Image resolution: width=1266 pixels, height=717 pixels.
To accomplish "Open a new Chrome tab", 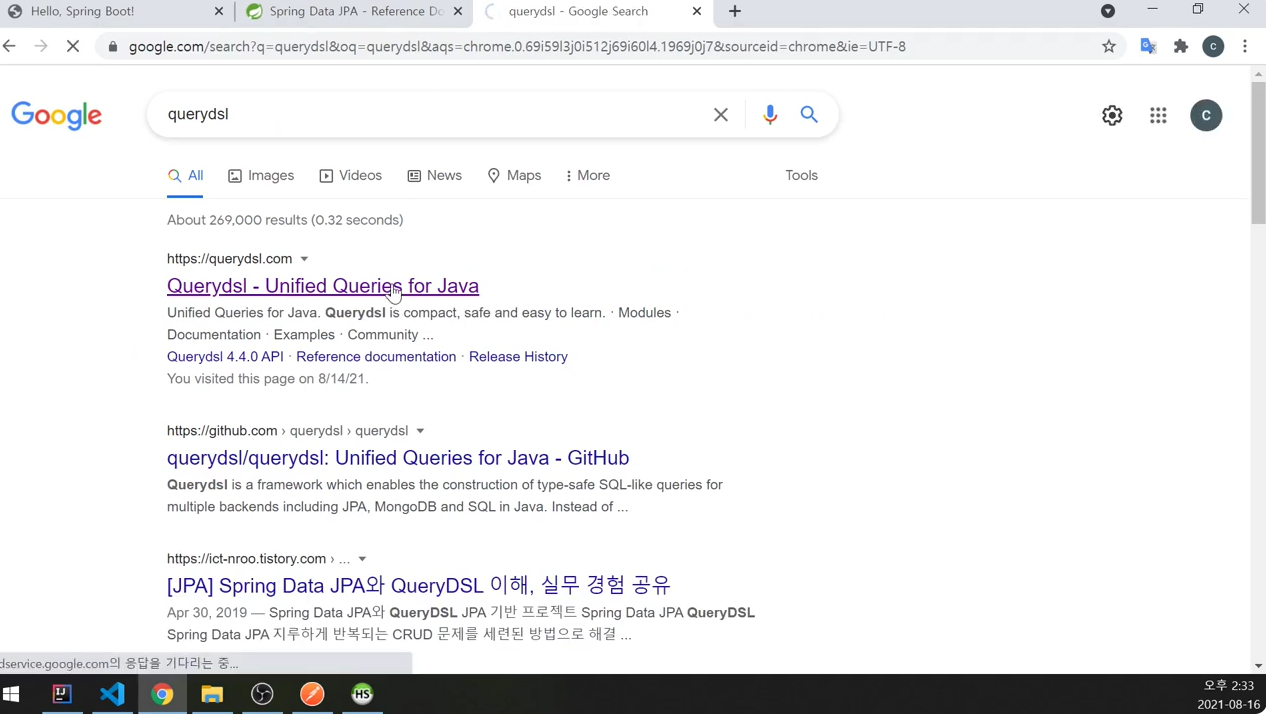I will point(735,11).
